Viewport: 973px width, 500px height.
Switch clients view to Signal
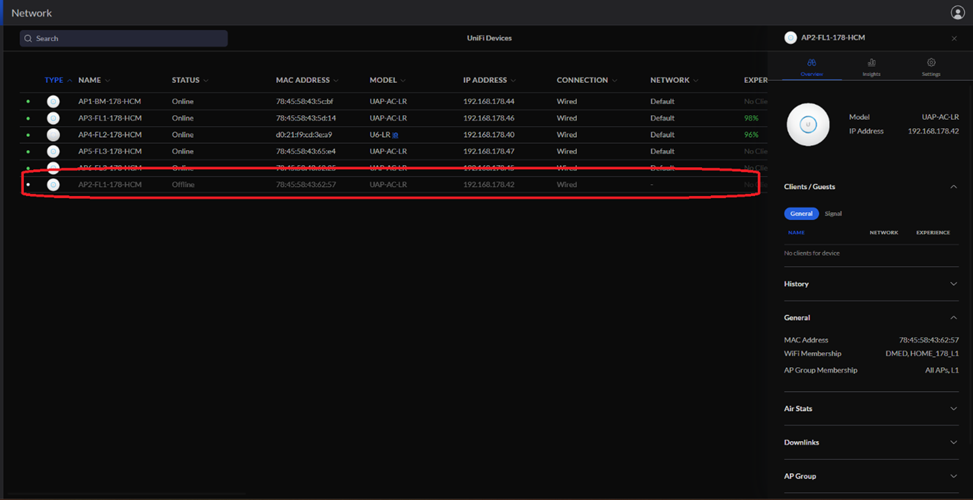(833, 213)
